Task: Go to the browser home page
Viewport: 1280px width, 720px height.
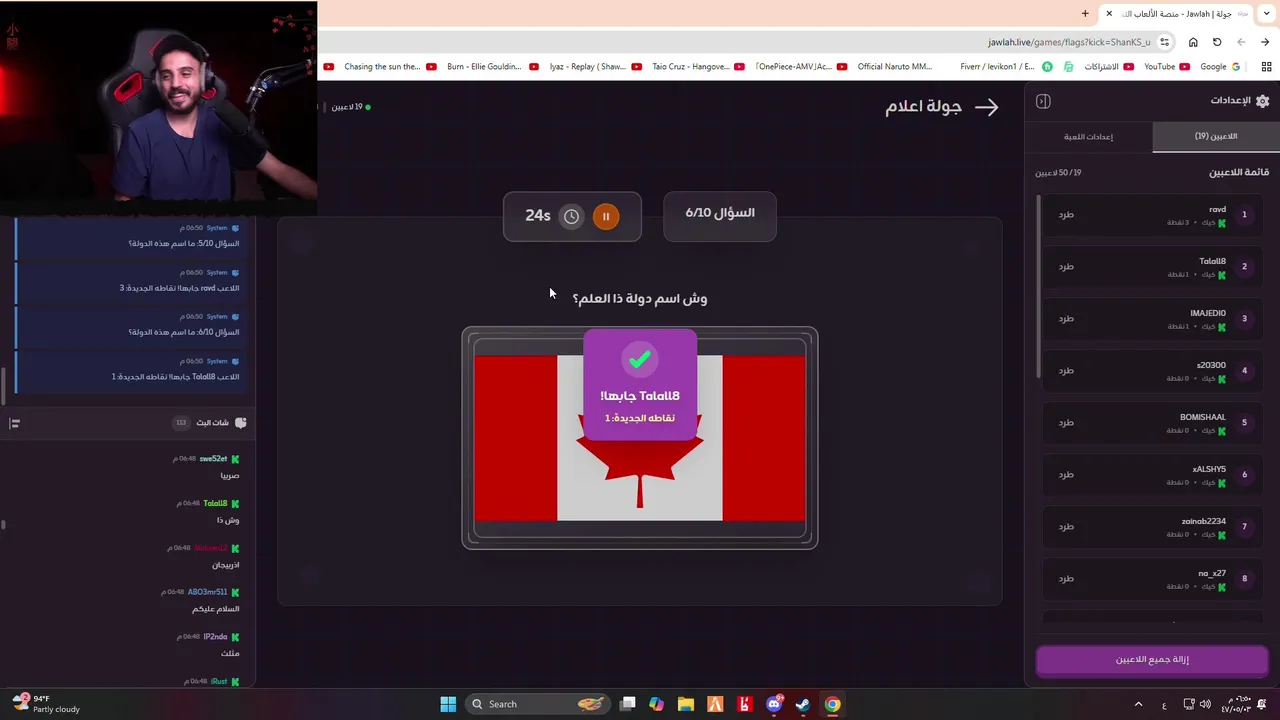Action: click(x=1193, y=42)
